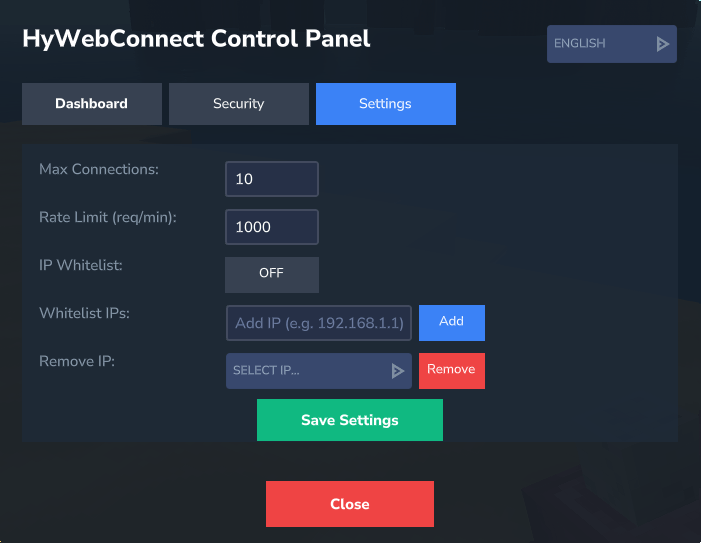Focus the Max Connections input field

tap(272, 180)
